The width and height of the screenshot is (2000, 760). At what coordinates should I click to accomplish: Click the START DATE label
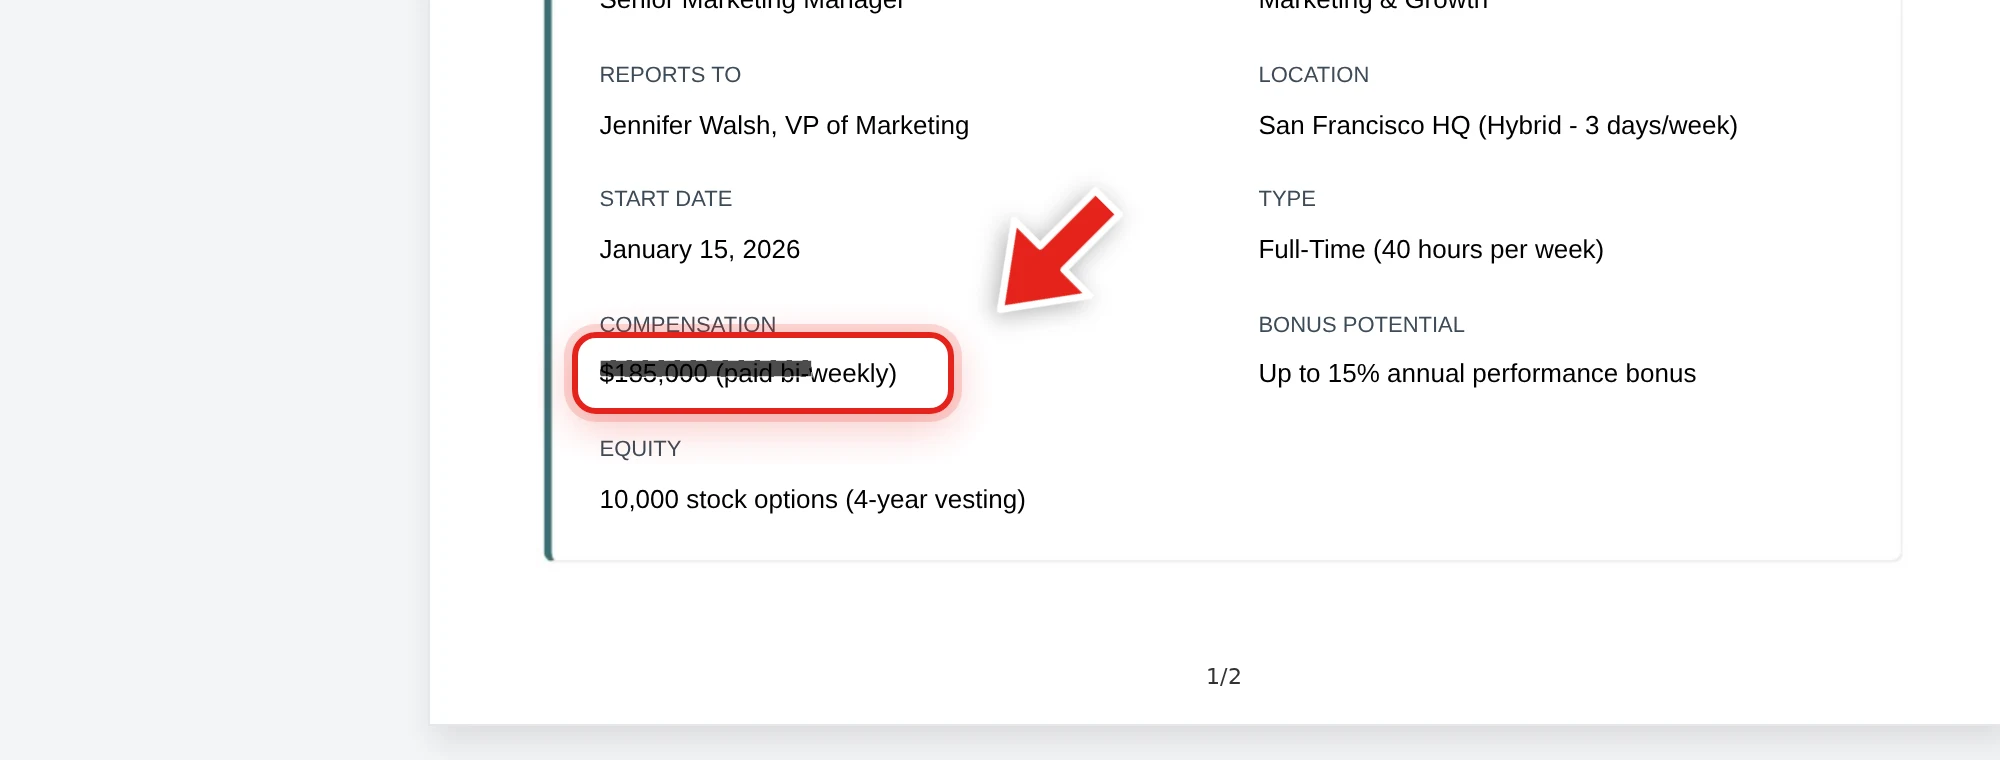coord(666,199)
